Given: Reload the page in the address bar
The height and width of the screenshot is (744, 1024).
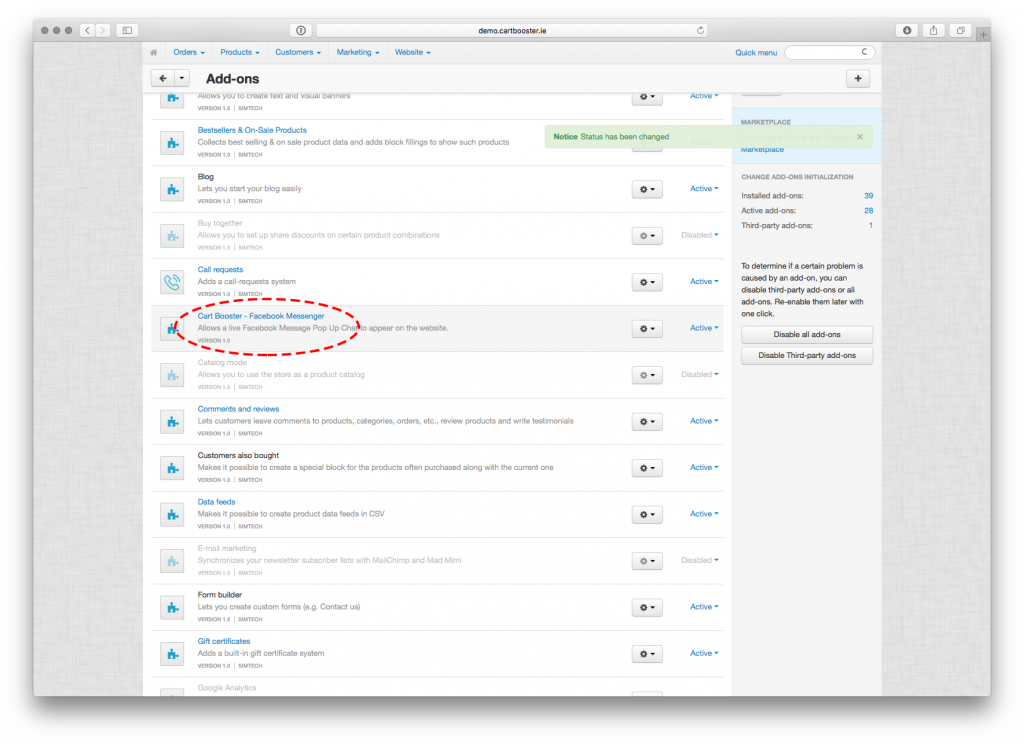Looking at the screenshot, I should click(x=700, y=30).
